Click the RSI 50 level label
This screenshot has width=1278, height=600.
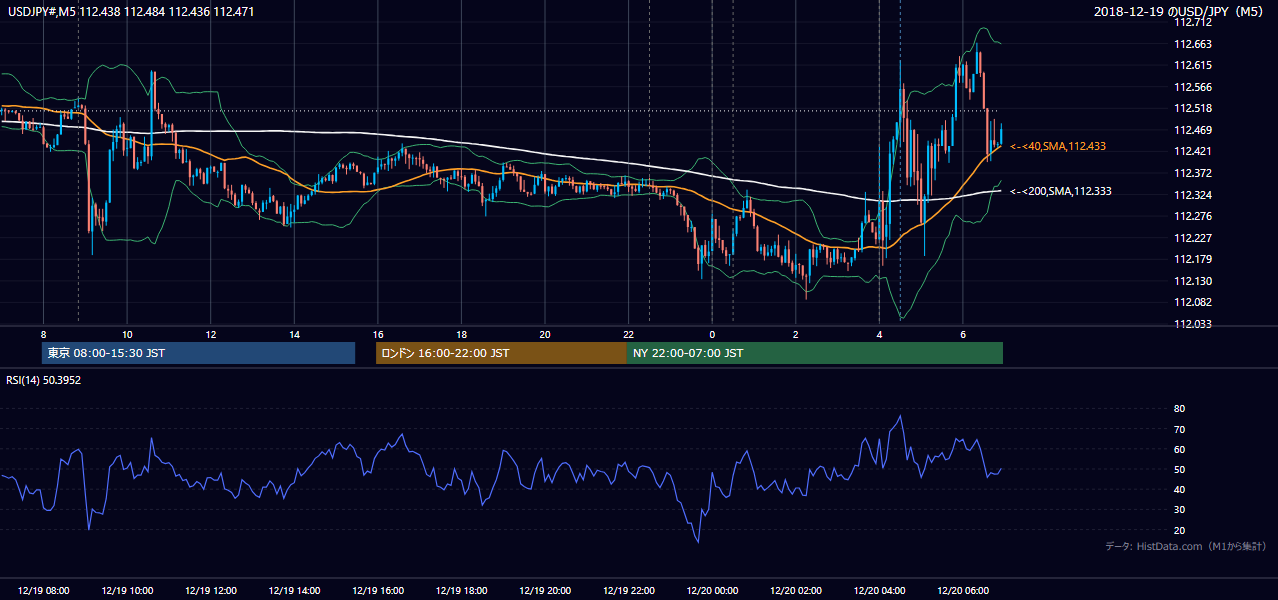(1179, 469)
